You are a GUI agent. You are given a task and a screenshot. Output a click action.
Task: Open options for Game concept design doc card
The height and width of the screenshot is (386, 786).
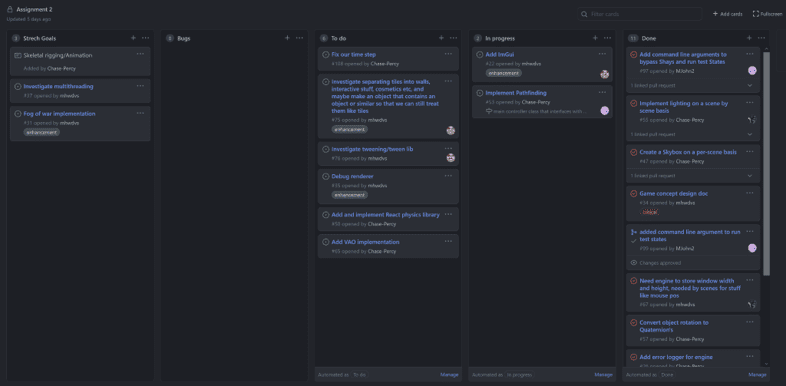pos(749,193)
